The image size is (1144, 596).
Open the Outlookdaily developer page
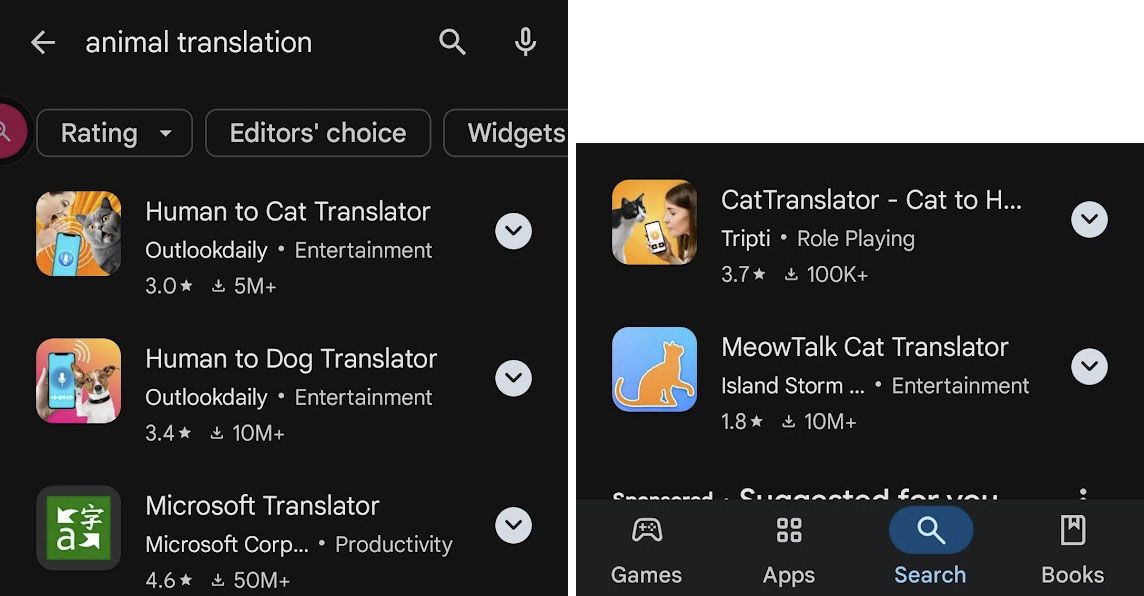pos(206,250)
